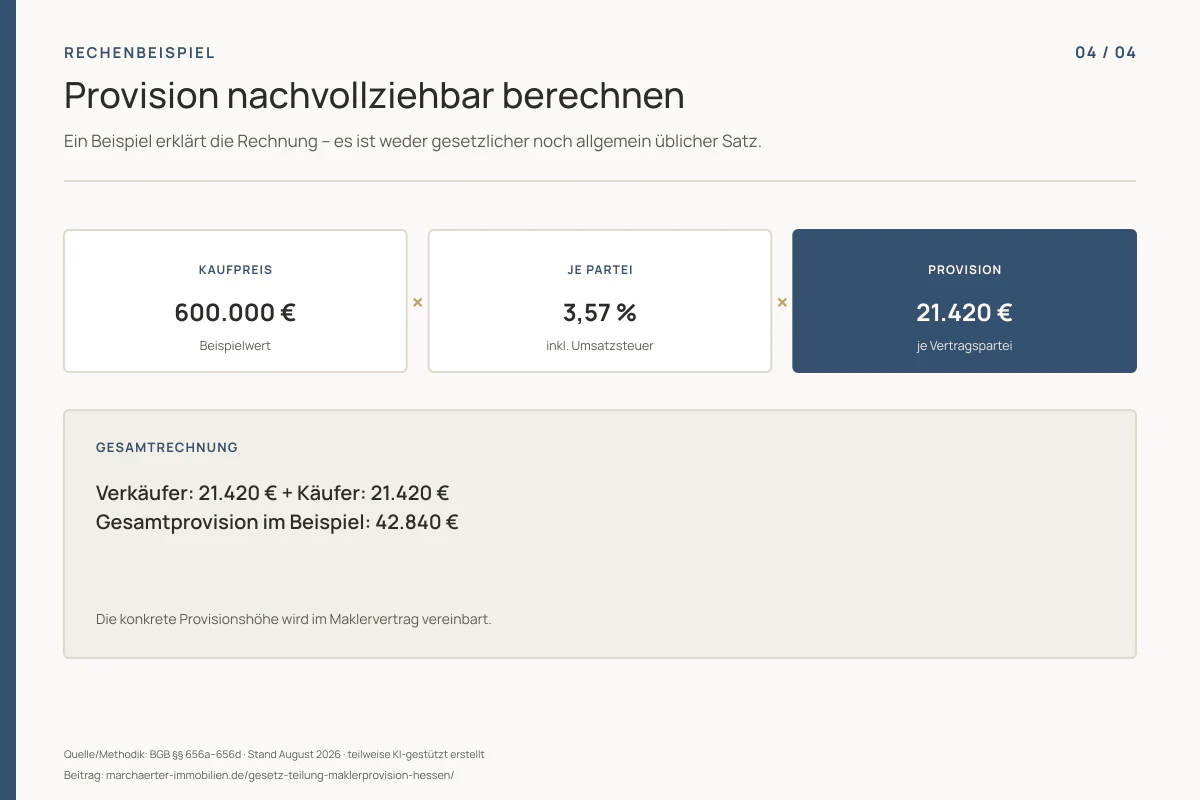Click the Gesamtrechnung section heading
The image size is (1200, 800).
(x=167, y=448)
